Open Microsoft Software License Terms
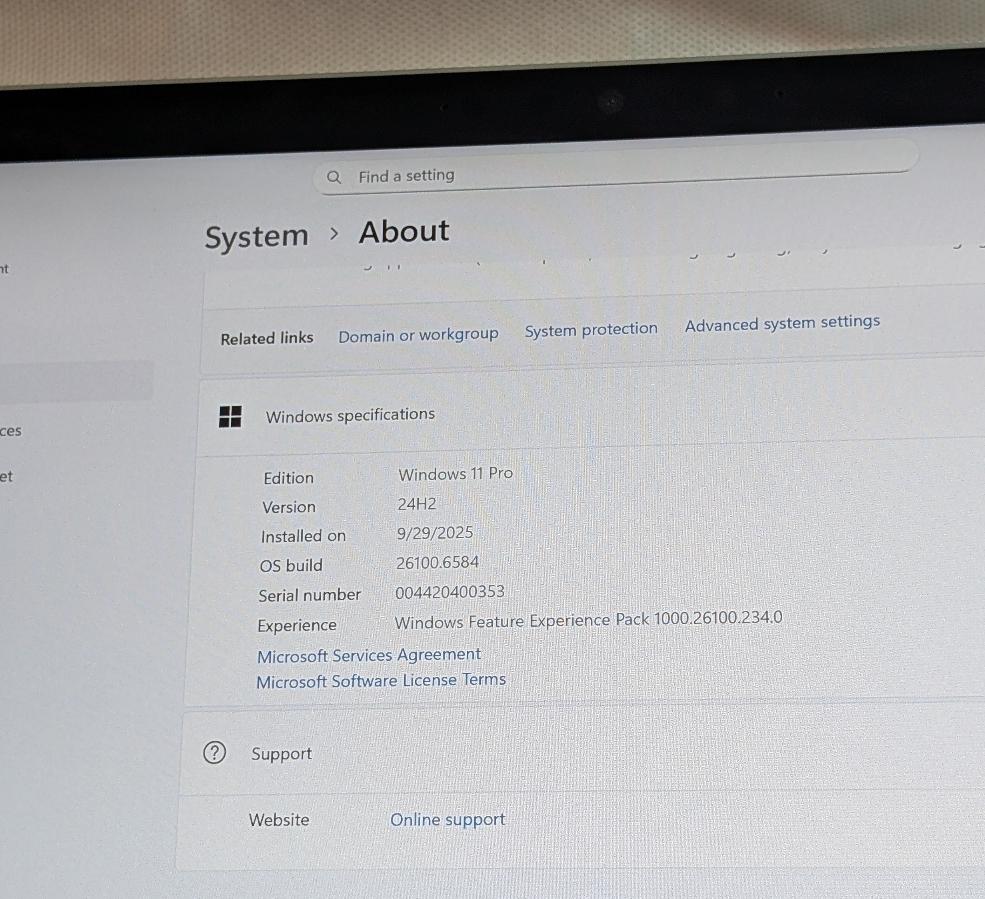985x899 pixels. (381, 681)
